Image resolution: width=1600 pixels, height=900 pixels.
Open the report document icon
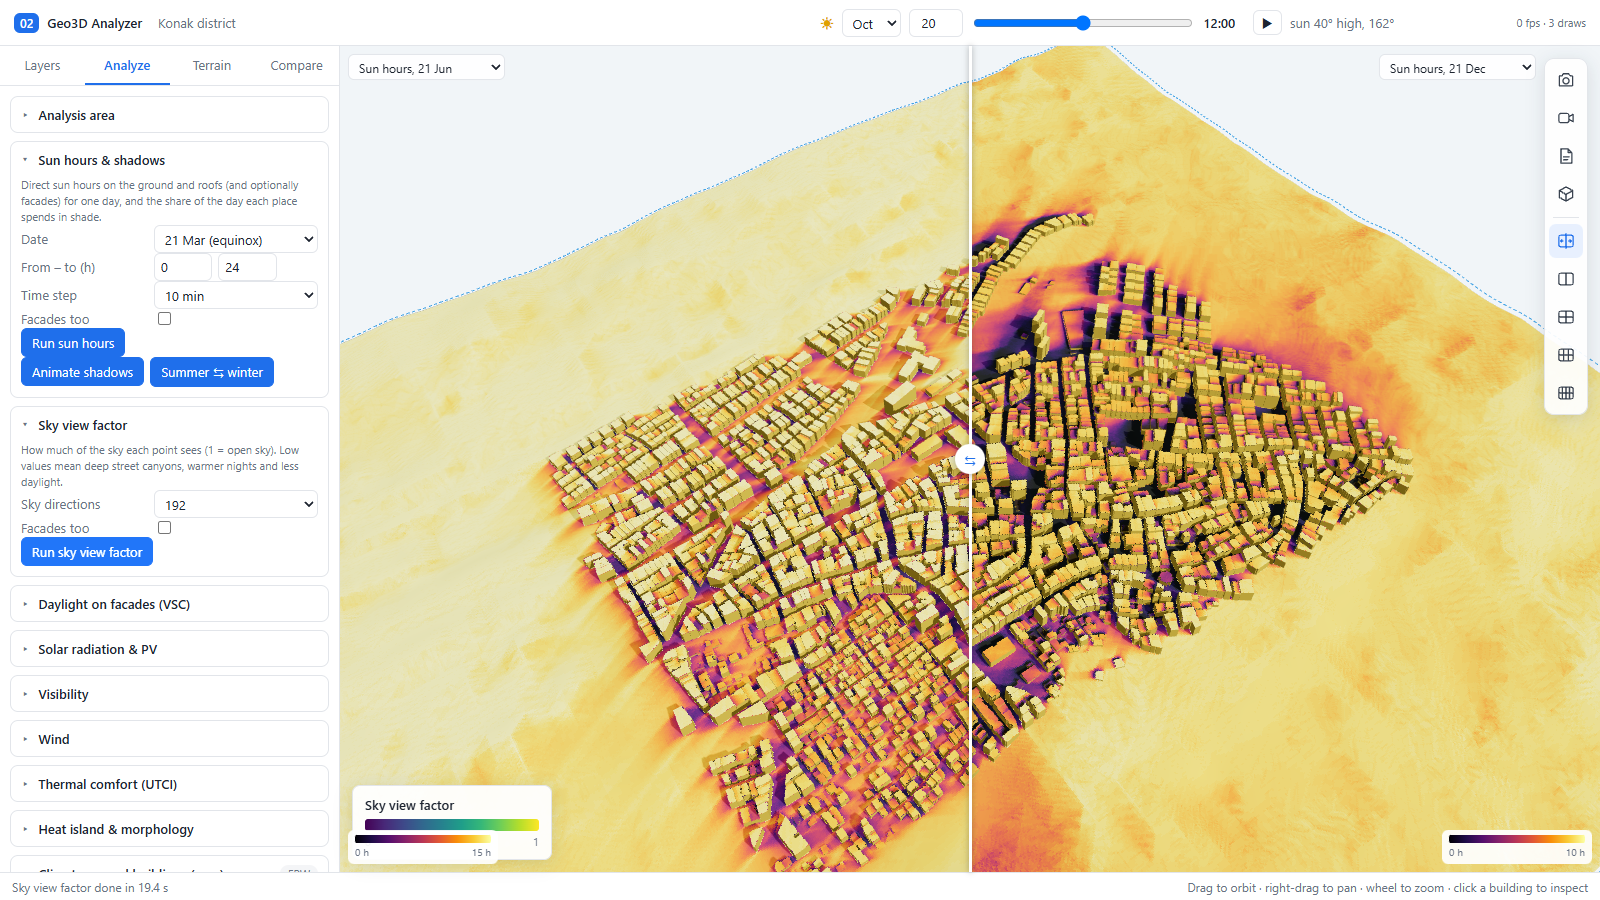pos(1566,156)
